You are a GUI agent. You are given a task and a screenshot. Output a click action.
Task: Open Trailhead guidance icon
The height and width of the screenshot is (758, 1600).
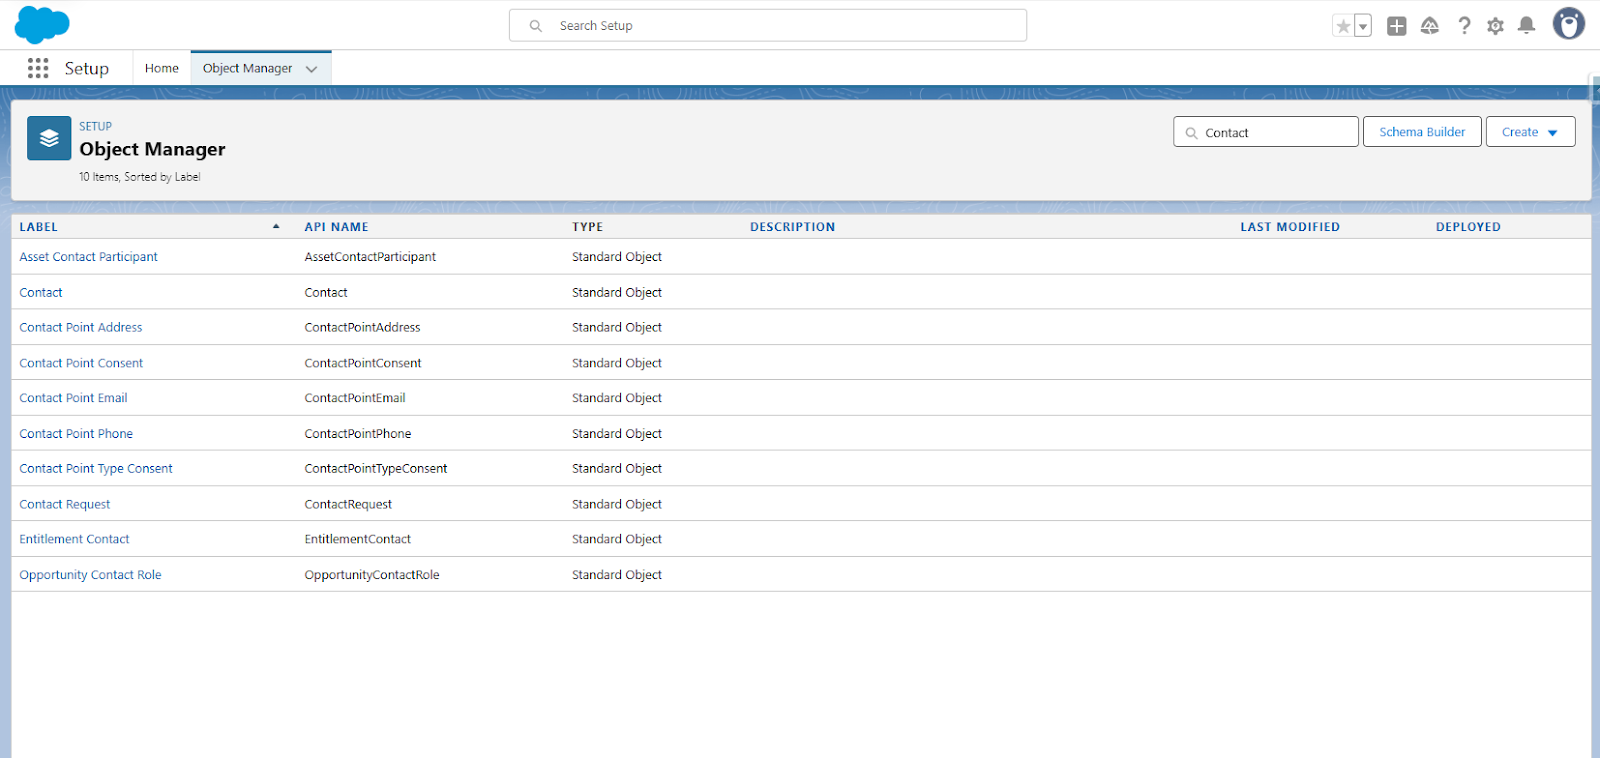1430,26
